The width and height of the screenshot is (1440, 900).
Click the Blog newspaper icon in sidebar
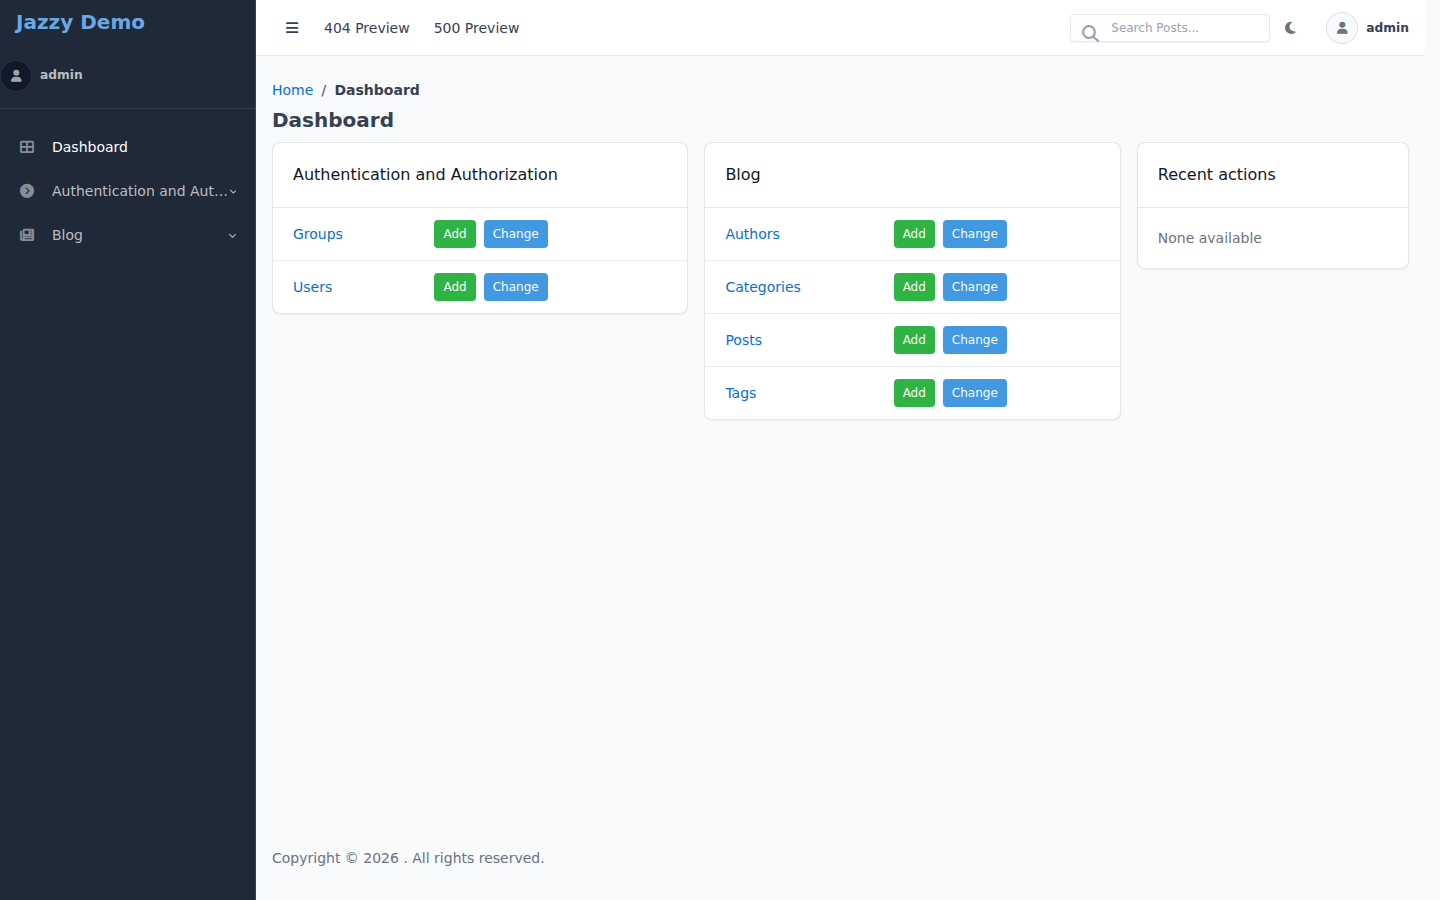coord(27,235)
